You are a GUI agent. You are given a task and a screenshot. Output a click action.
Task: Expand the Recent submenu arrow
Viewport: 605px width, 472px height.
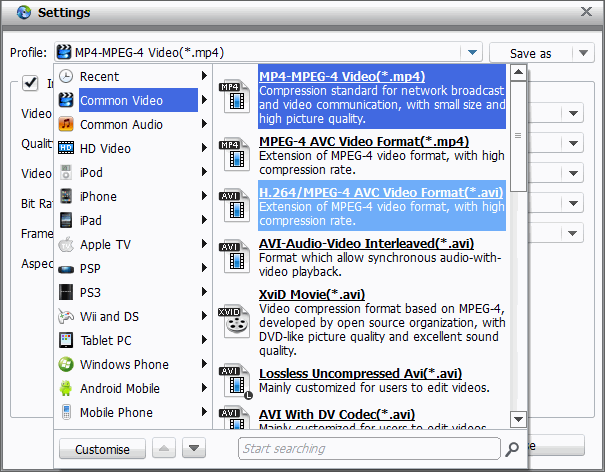click(204, 76)
